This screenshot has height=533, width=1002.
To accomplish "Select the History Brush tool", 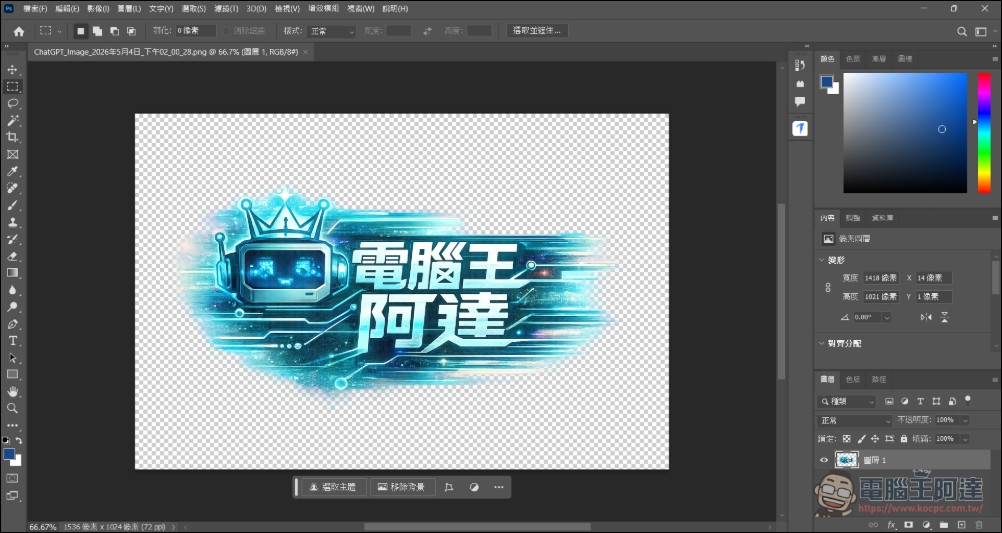I will tap(12, 239).
